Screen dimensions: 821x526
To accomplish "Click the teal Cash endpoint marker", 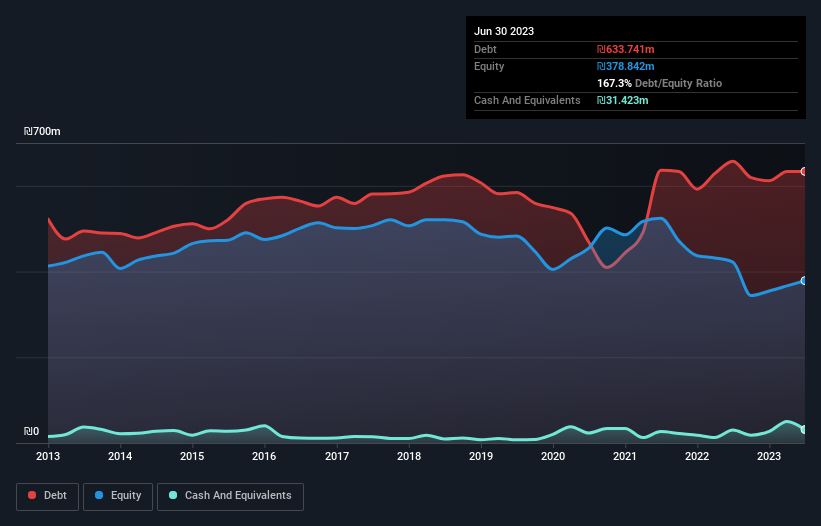I will 804,430.
